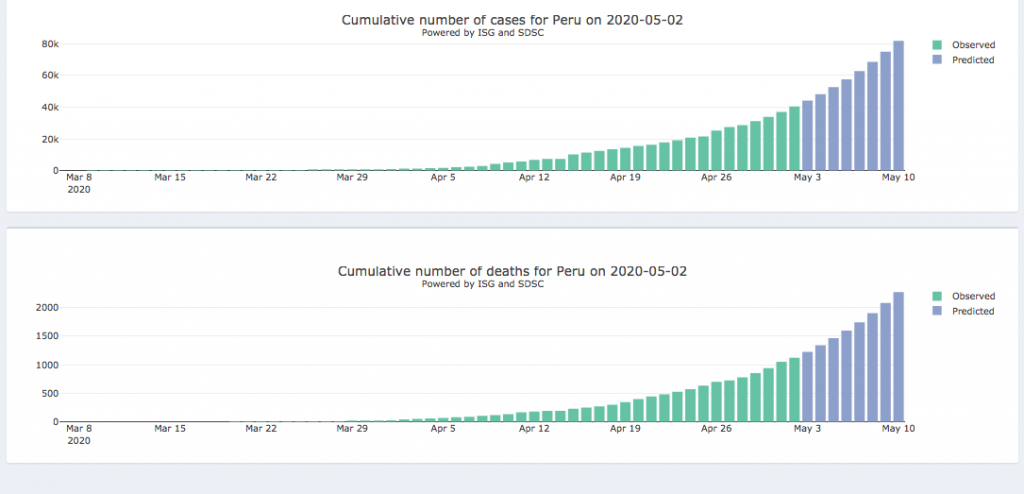Select the tallest predicted bar in cases chart

898,106
